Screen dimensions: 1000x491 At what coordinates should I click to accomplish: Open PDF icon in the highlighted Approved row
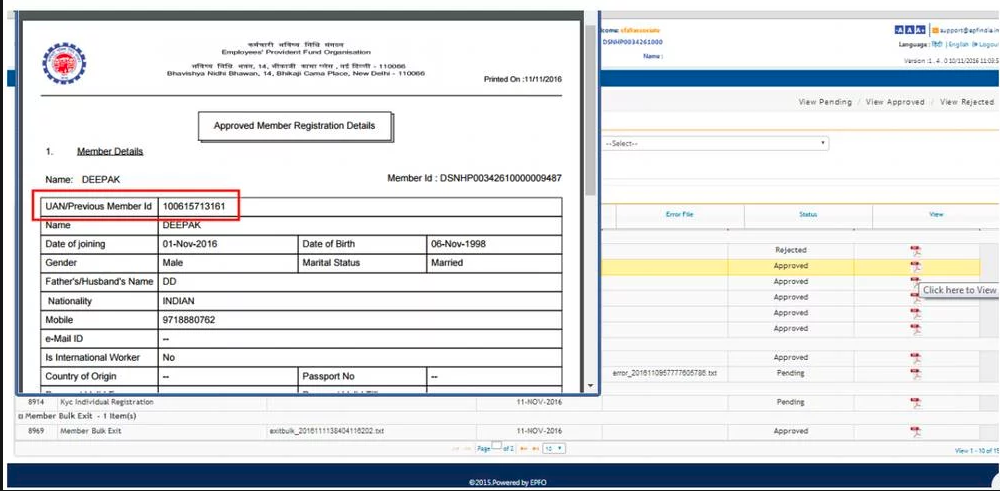coord(915,267)
